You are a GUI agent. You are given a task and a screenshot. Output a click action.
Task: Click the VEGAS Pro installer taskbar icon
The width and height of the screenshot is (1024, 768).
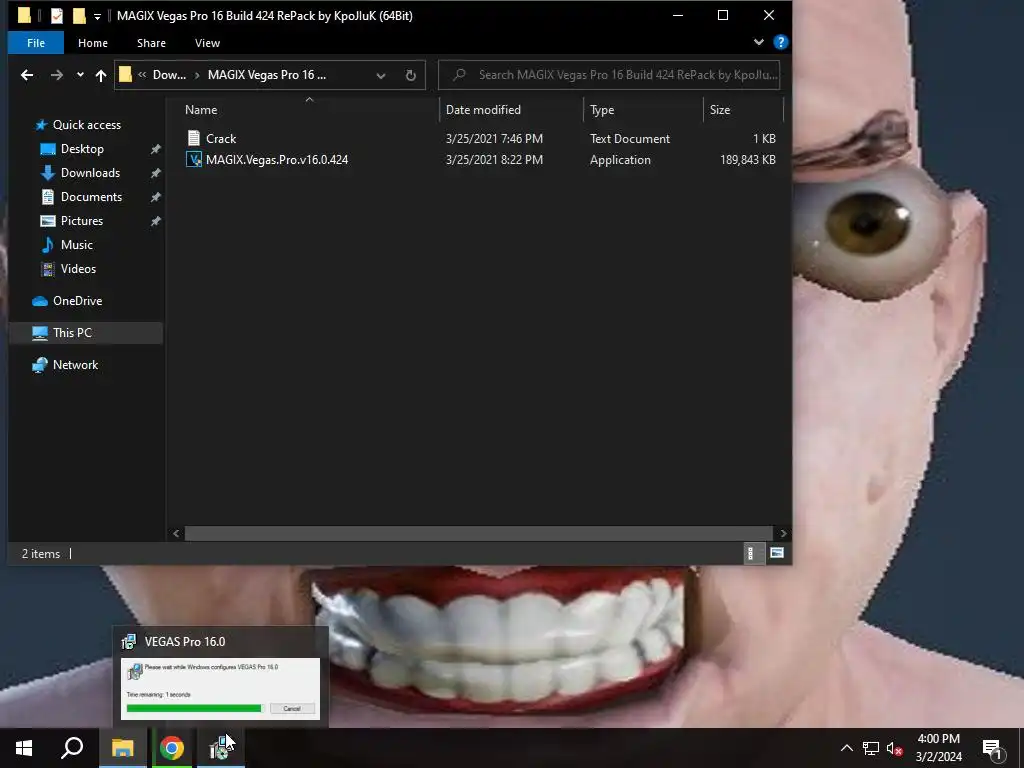tap(221, 748)
